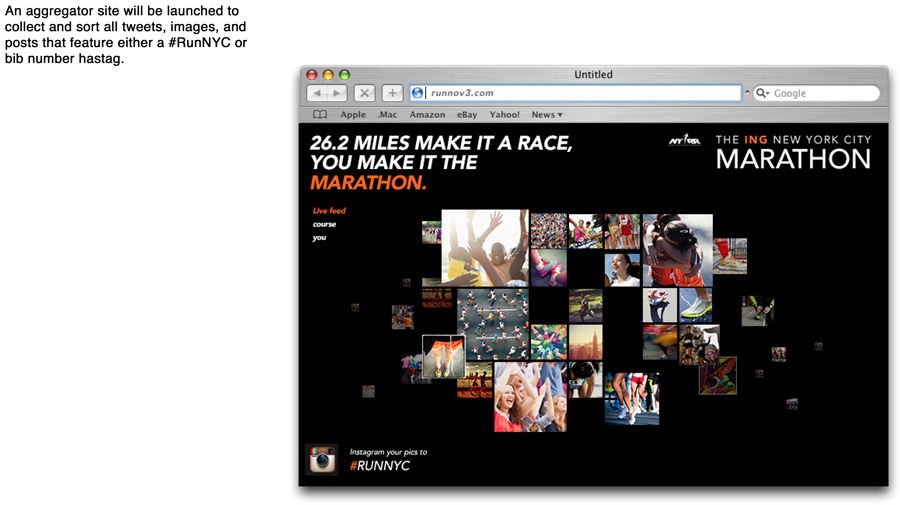Stop loading with the X toolbar button

point(364,93)
